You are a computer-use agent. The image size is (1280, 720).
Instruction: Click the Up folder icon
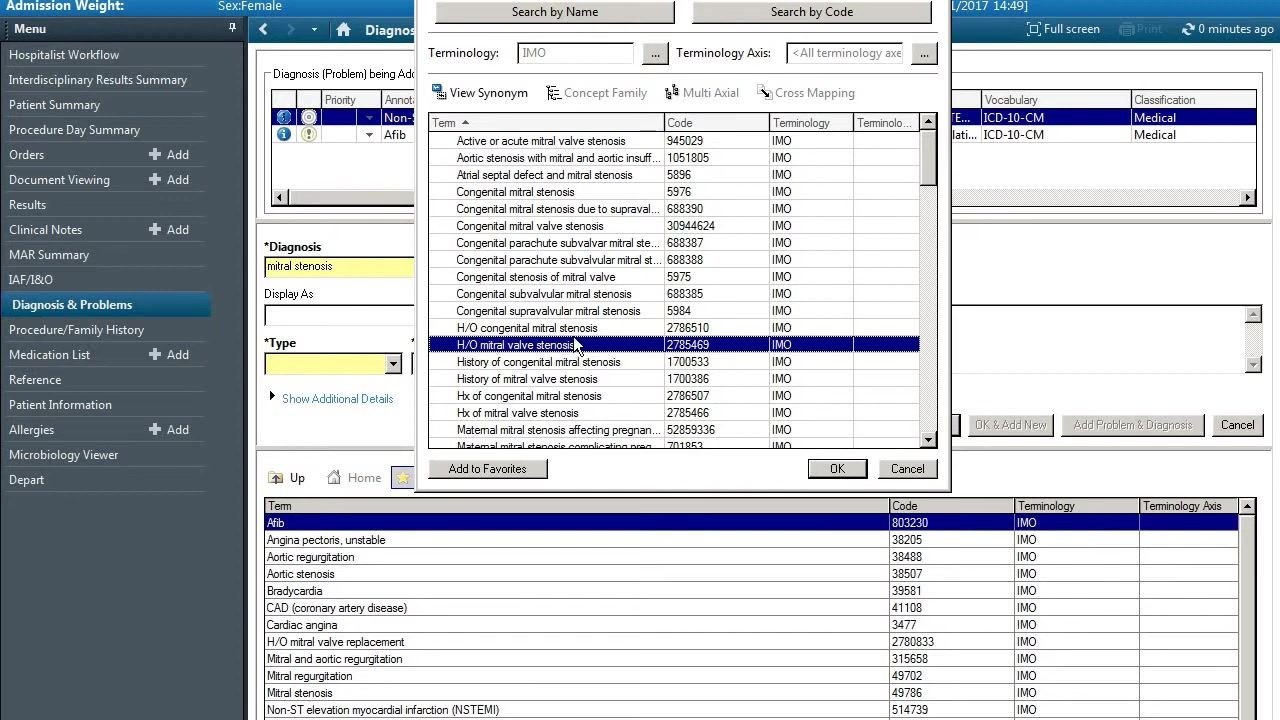tap(276, 478)
